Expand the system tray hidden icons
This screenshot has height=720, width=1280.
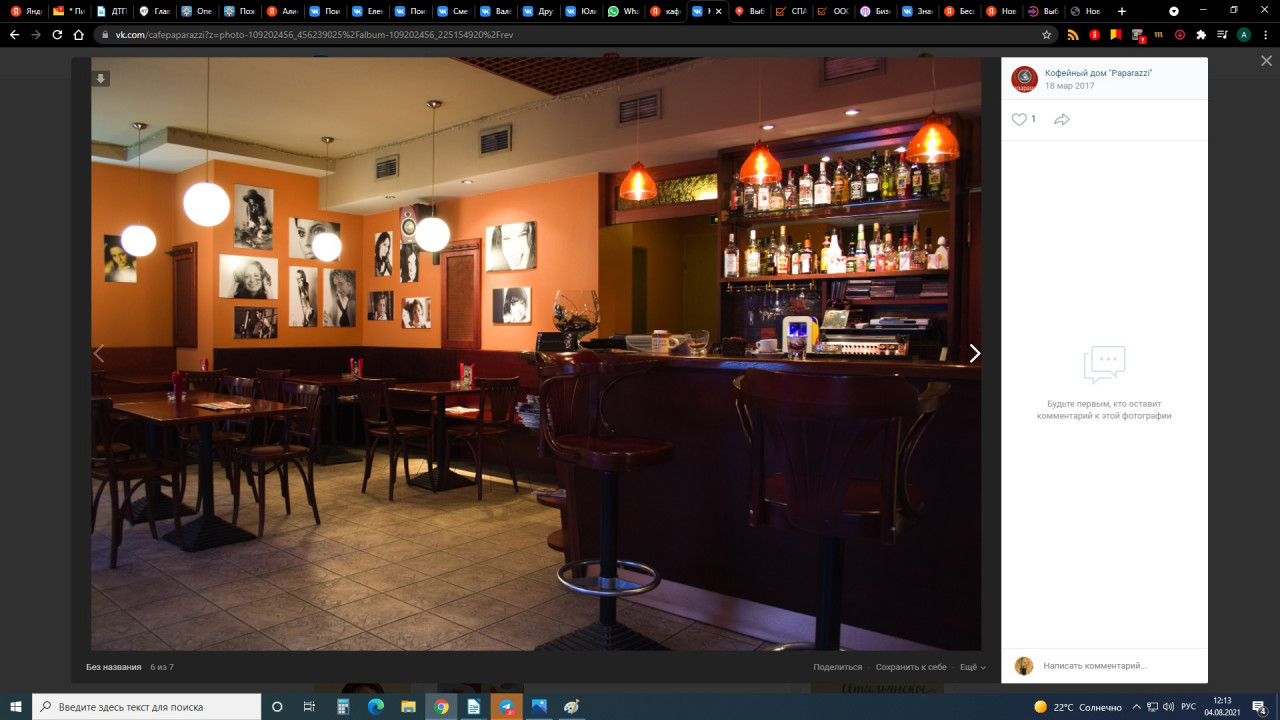pyautogui.click(x=1136, y=707)
